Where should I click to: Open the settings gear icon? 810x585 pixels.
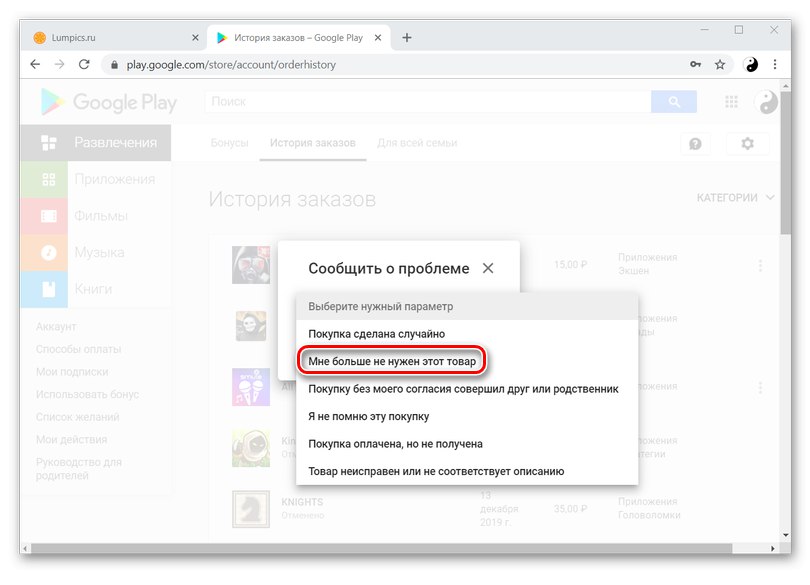746,143
